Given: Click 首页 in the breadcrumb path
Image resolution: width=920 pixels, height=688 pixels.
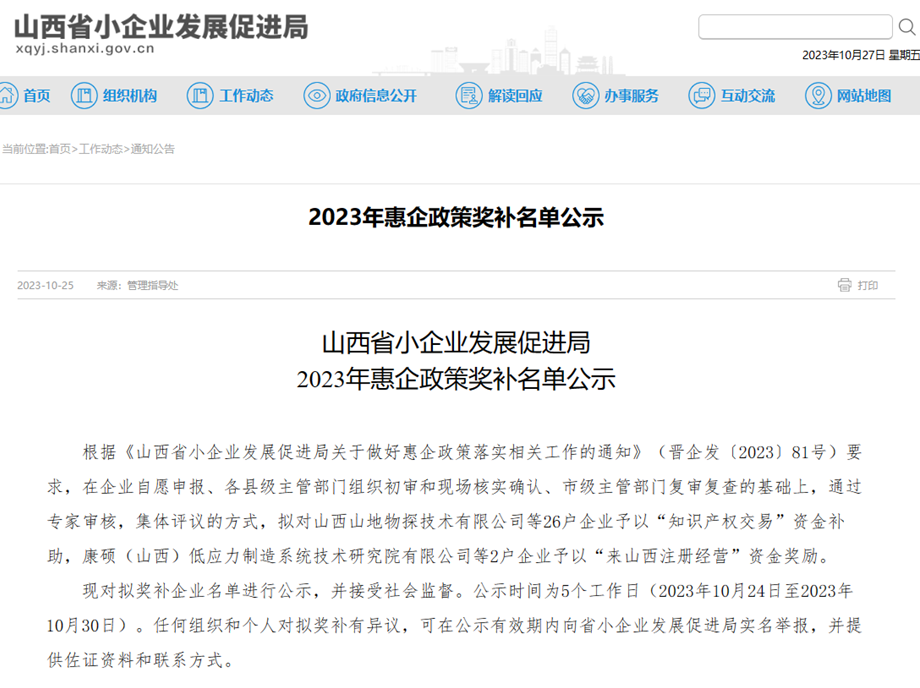Looking at the screenshot, I should [x=60, y=149].
